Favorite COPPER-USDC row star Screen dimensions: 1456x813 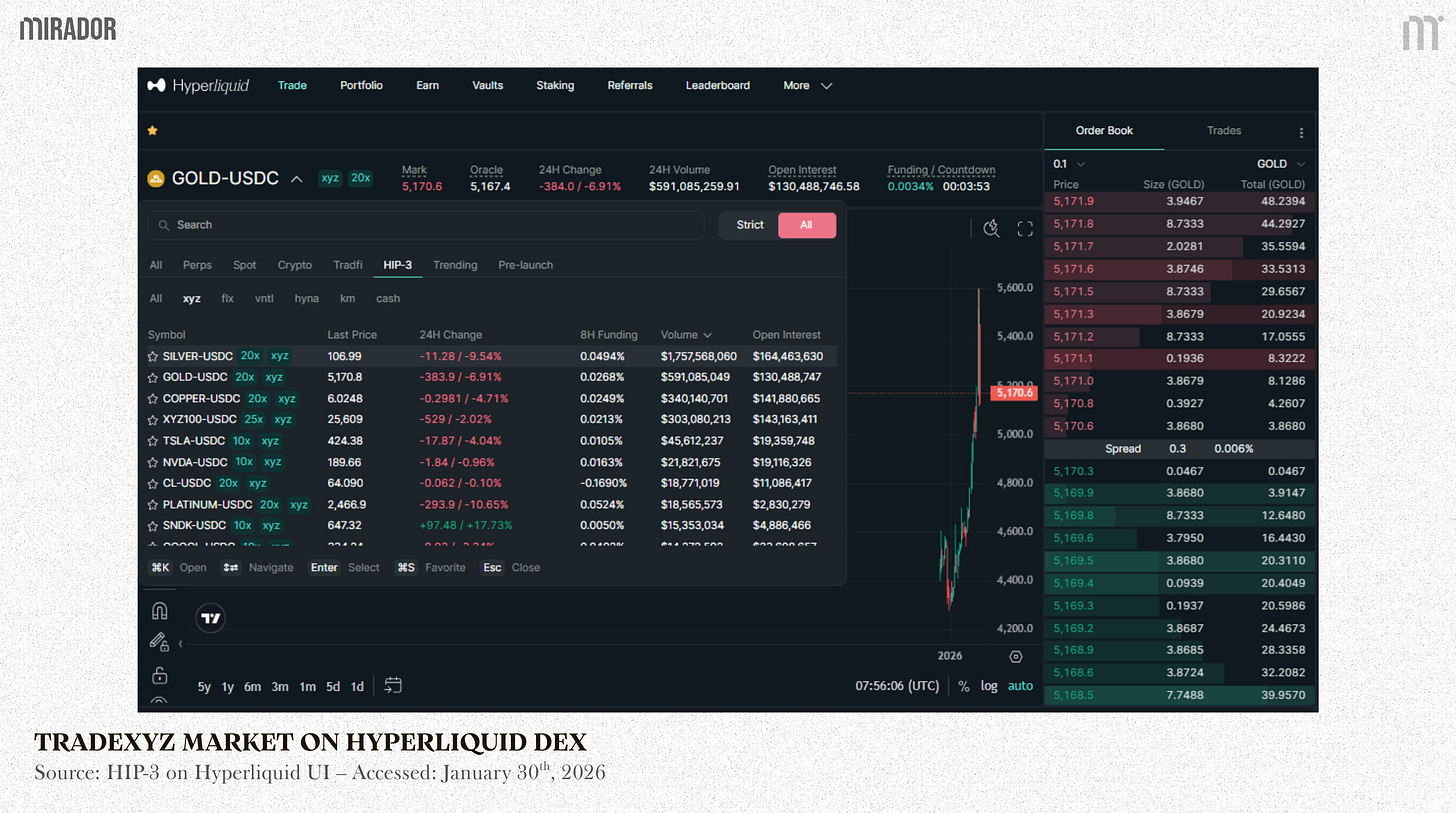(153, 398)
